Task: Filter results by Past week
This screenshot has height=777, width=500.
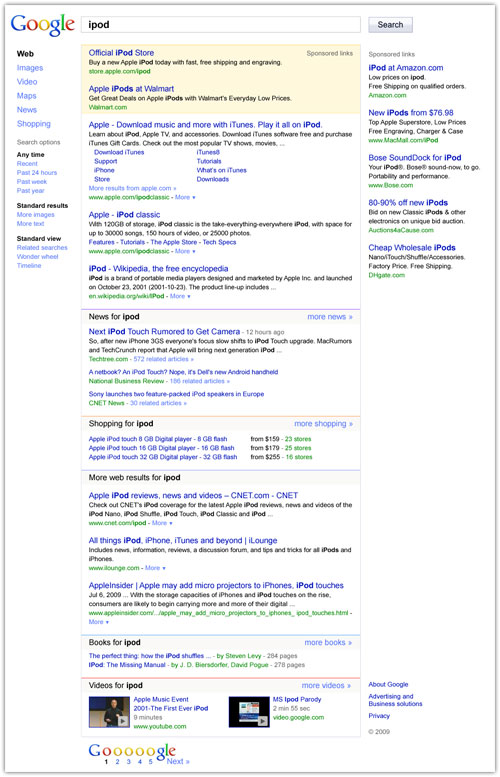Action: click(32, 181)
